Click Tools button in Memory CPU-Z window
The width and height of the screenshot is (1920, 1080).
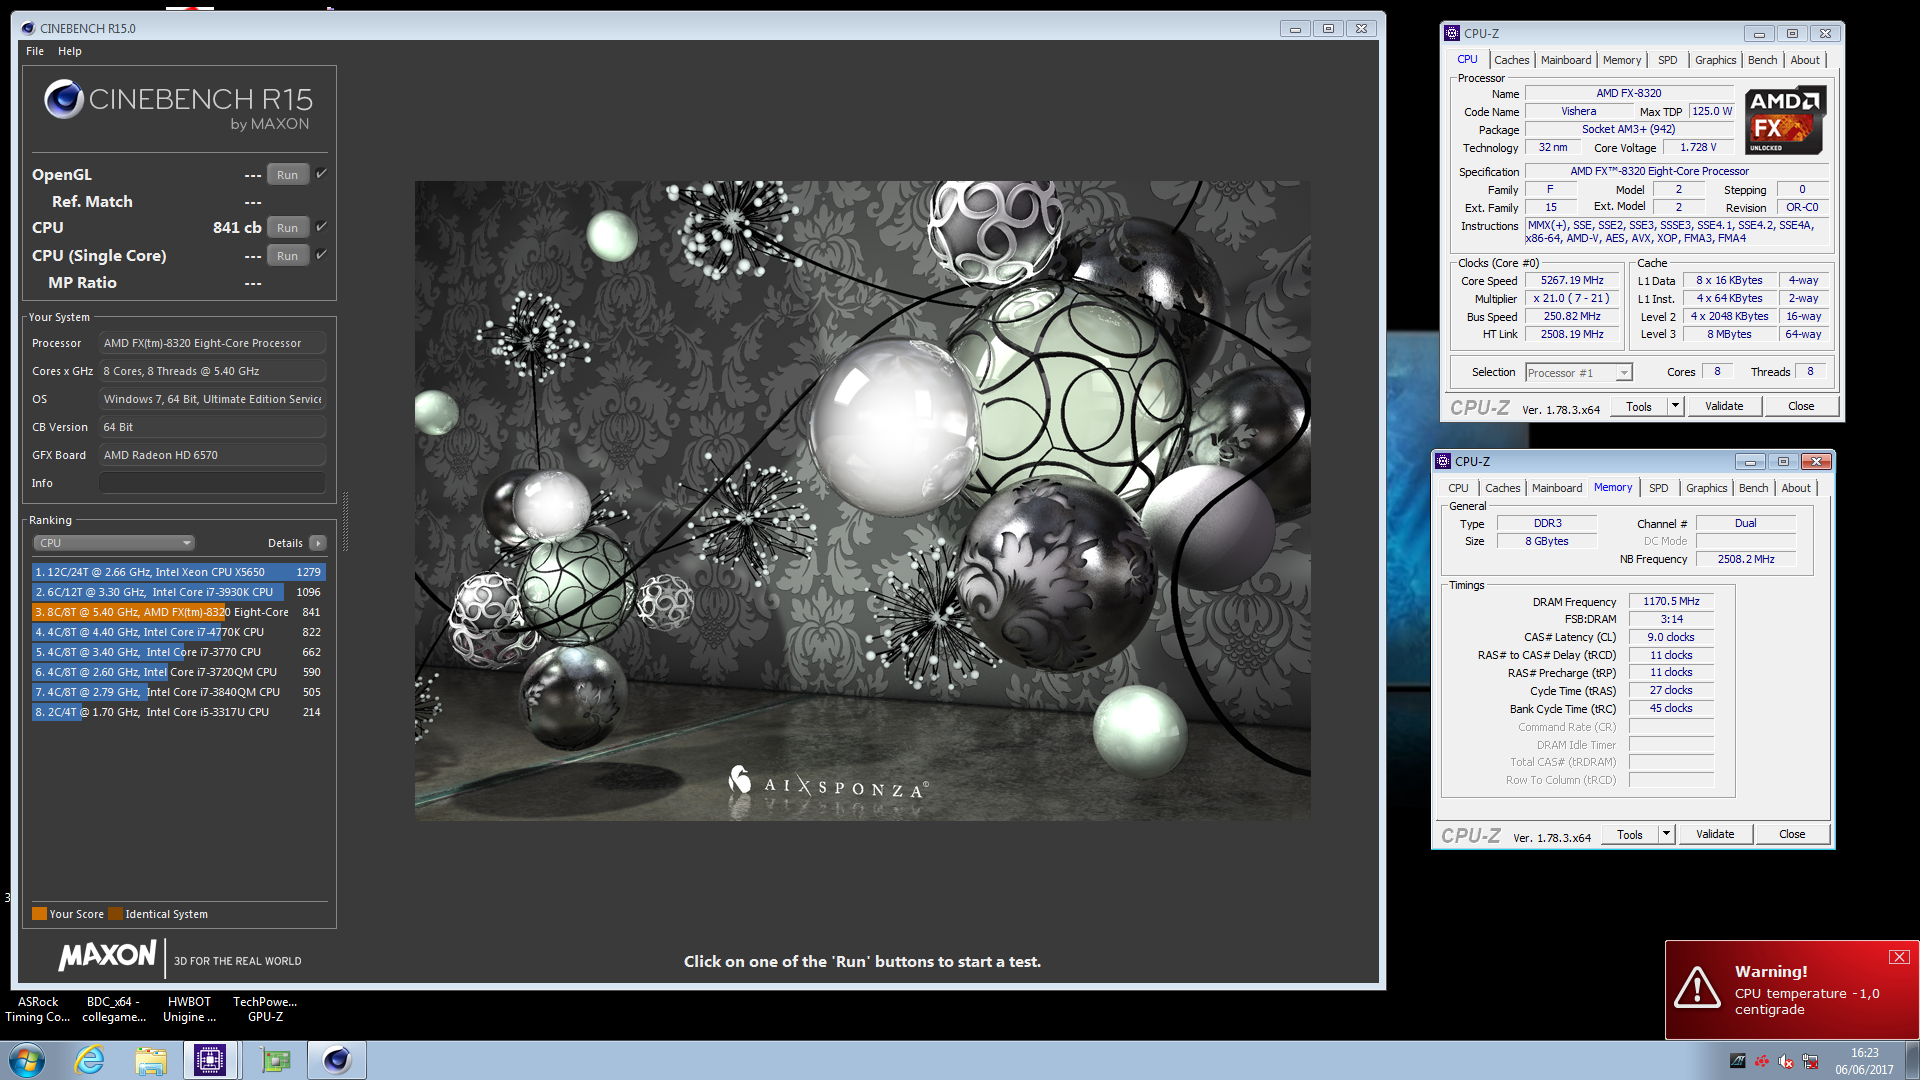[x=1630, y=834]
